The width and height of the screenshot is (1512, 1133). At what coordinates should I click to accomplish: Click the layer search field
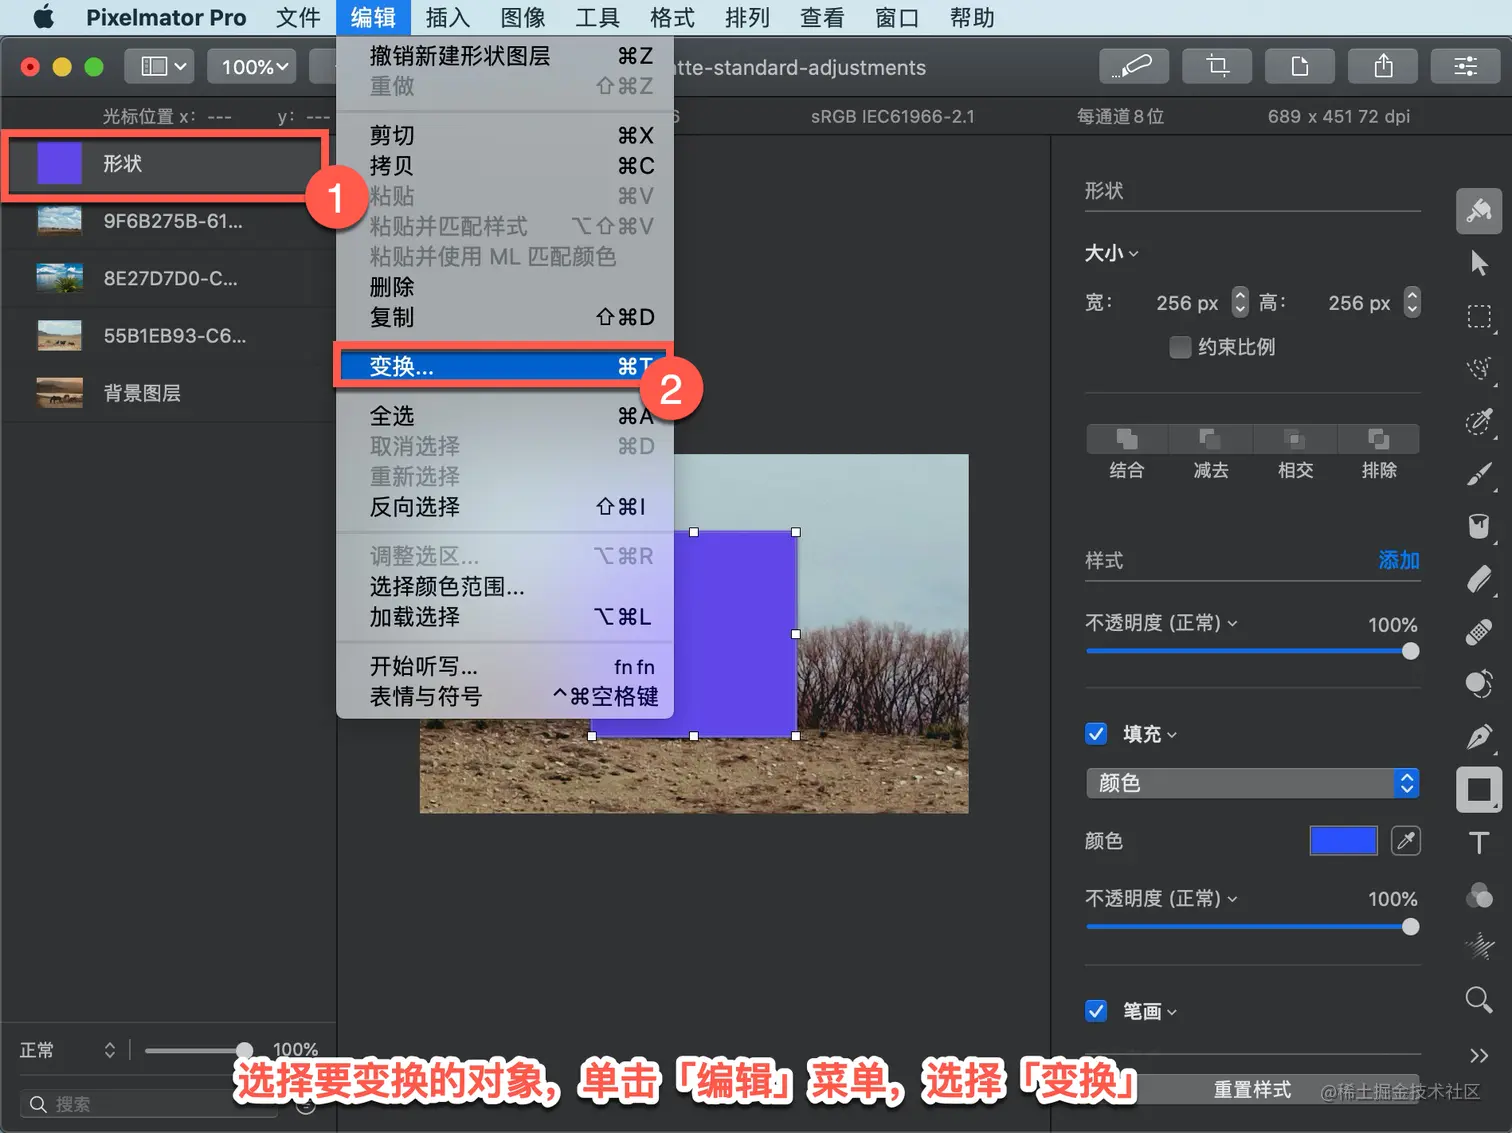point(148,1104)
